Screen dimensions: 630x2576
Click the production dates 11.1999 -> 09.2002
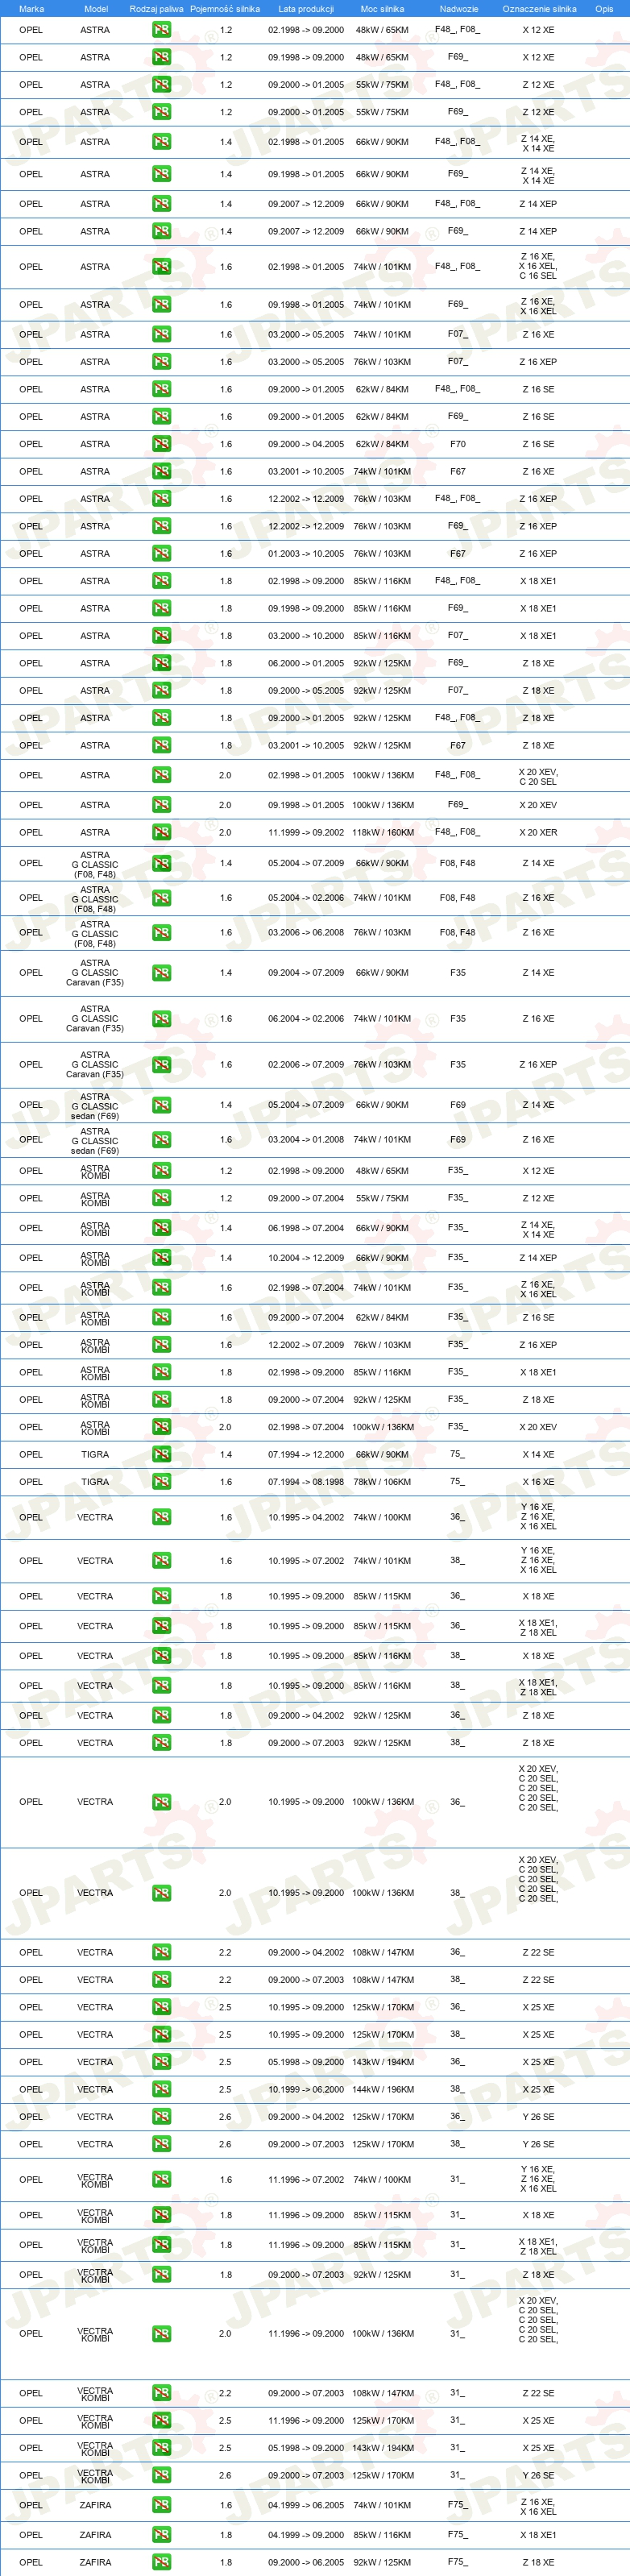306,832
